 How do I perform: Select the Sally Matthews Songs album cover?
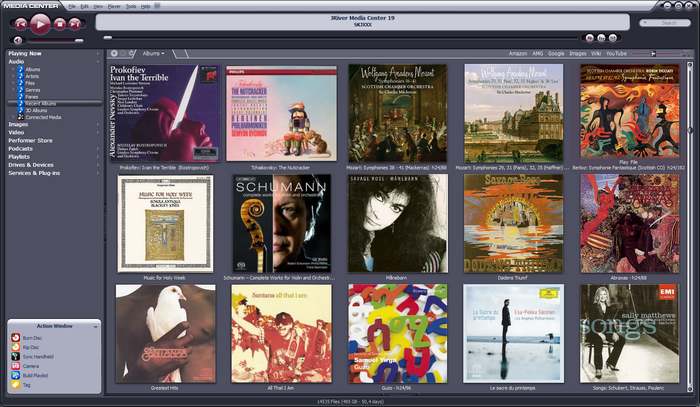(x=629, y=333)
